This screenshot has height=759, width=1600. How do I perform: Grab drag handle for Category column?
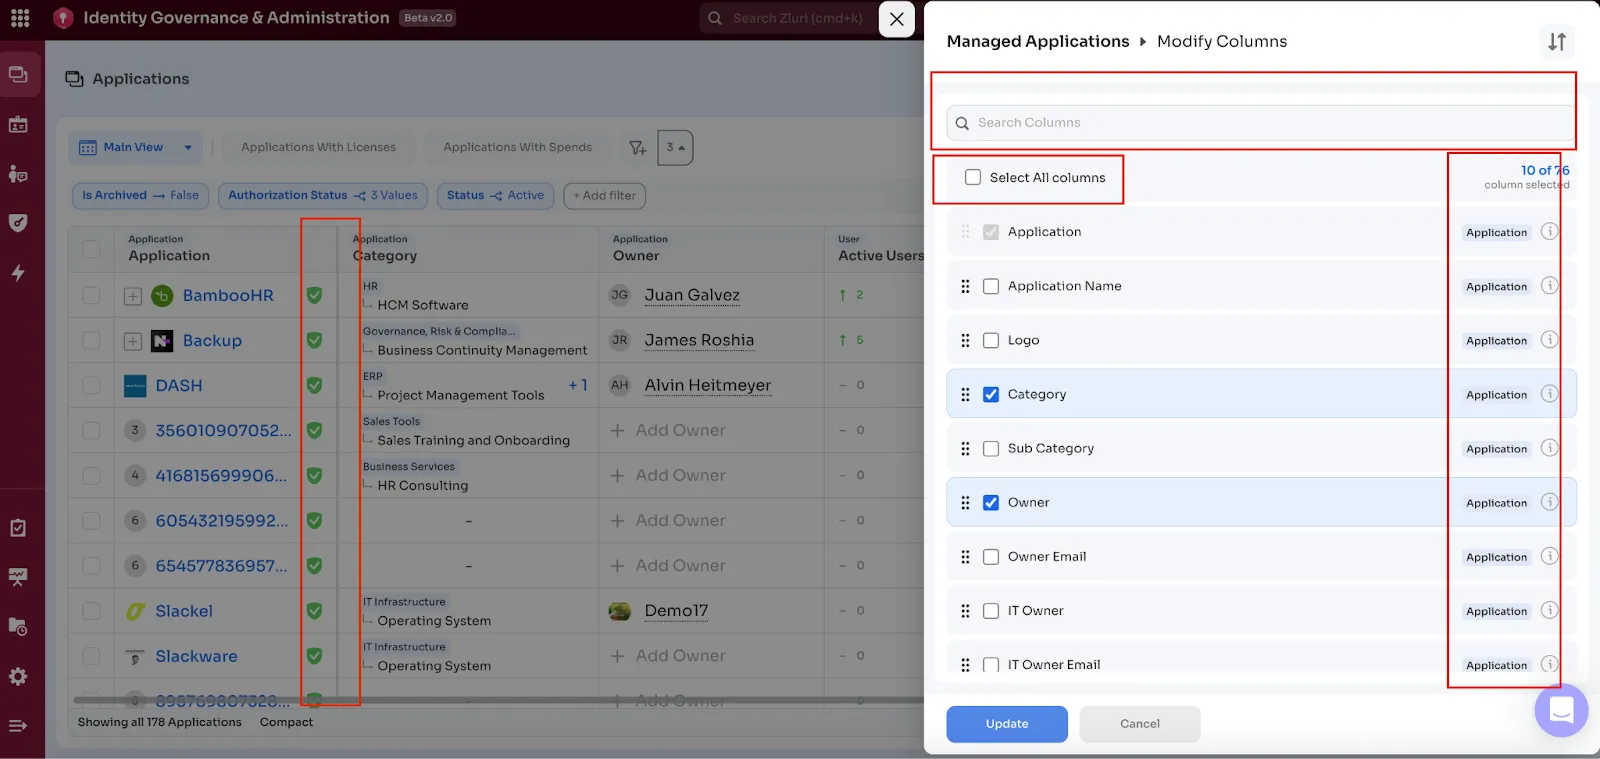click(x=965, y=394)
